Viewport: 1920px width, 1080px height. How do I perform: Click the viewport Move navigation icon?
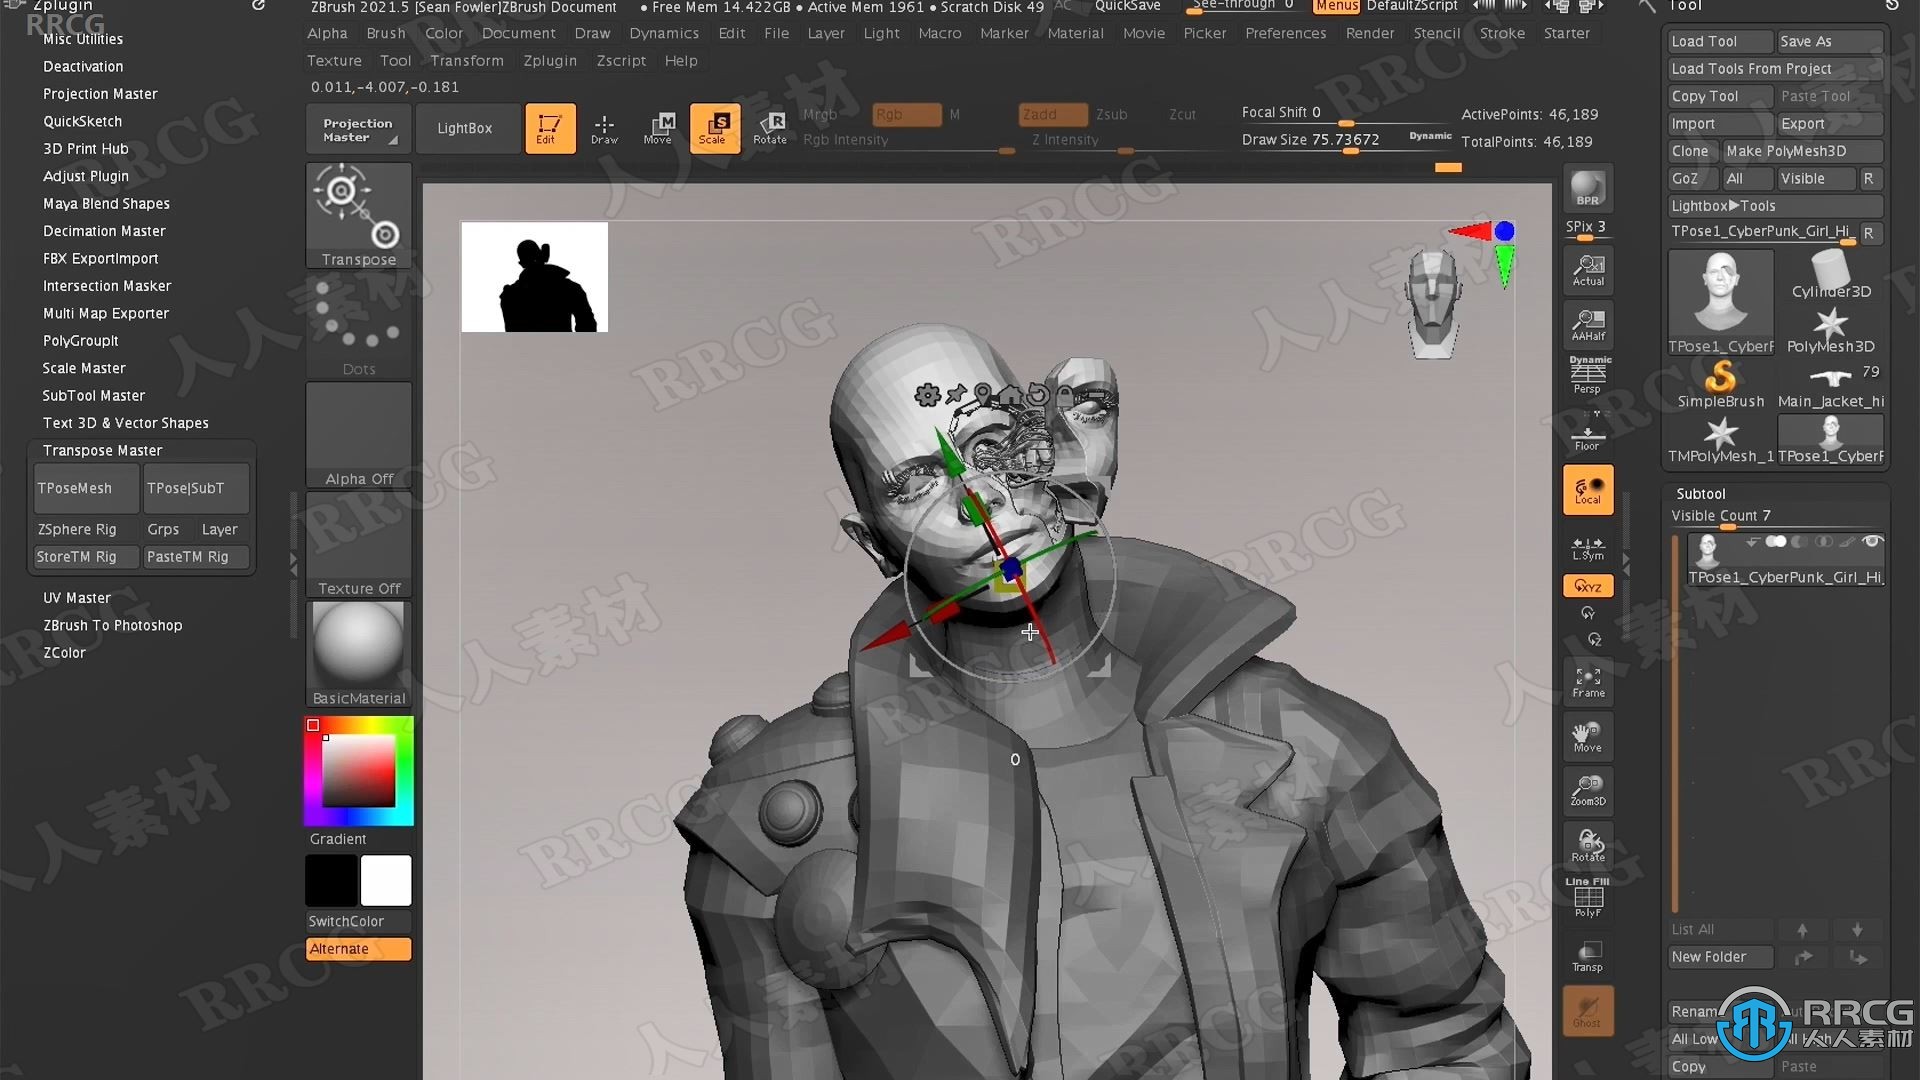(1588, 736)
